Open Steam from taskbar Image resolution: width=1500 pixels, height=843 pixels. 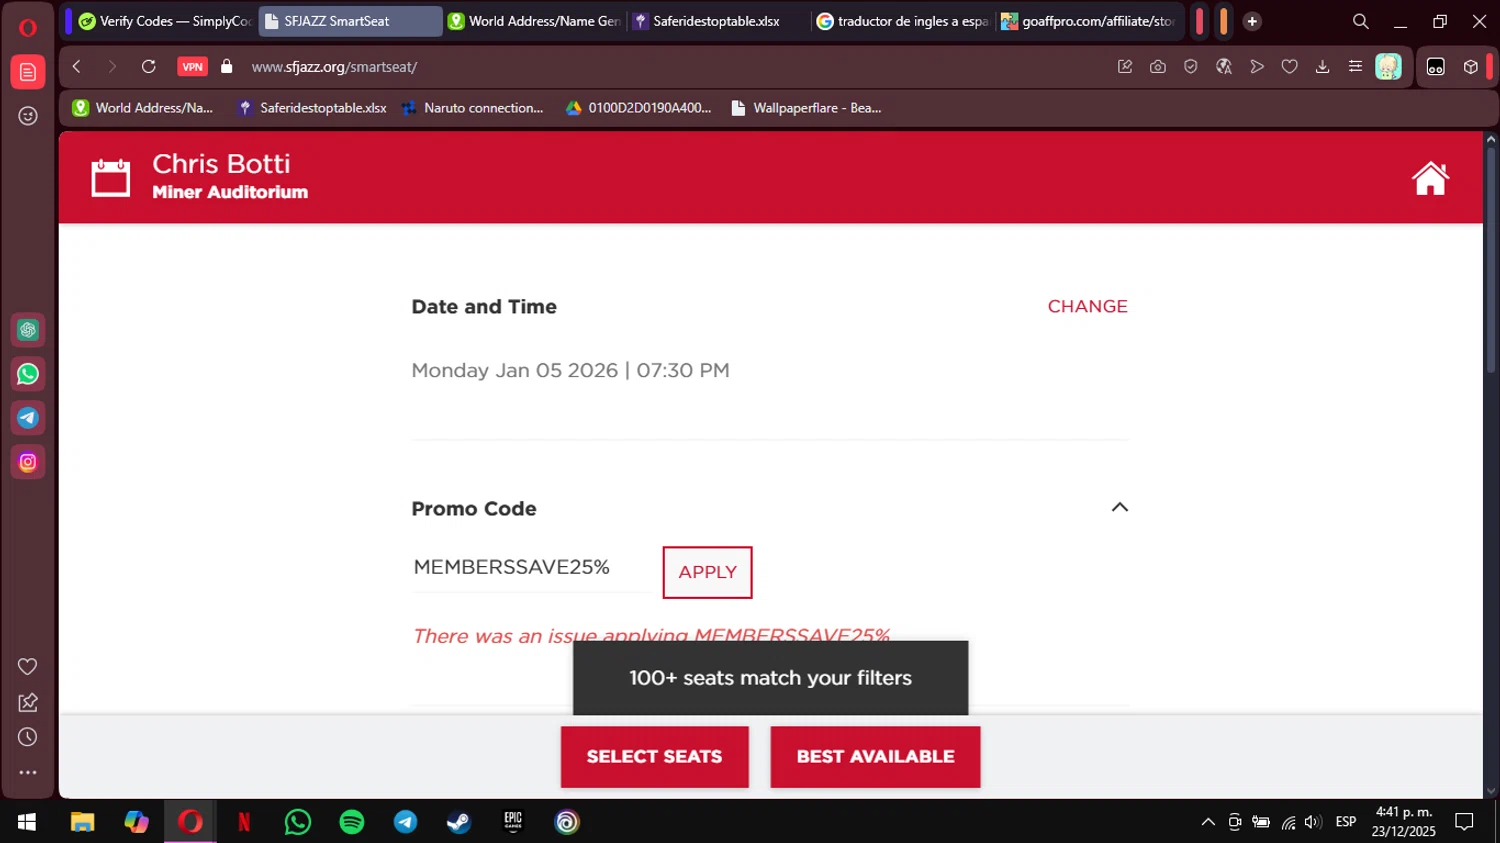459,822
